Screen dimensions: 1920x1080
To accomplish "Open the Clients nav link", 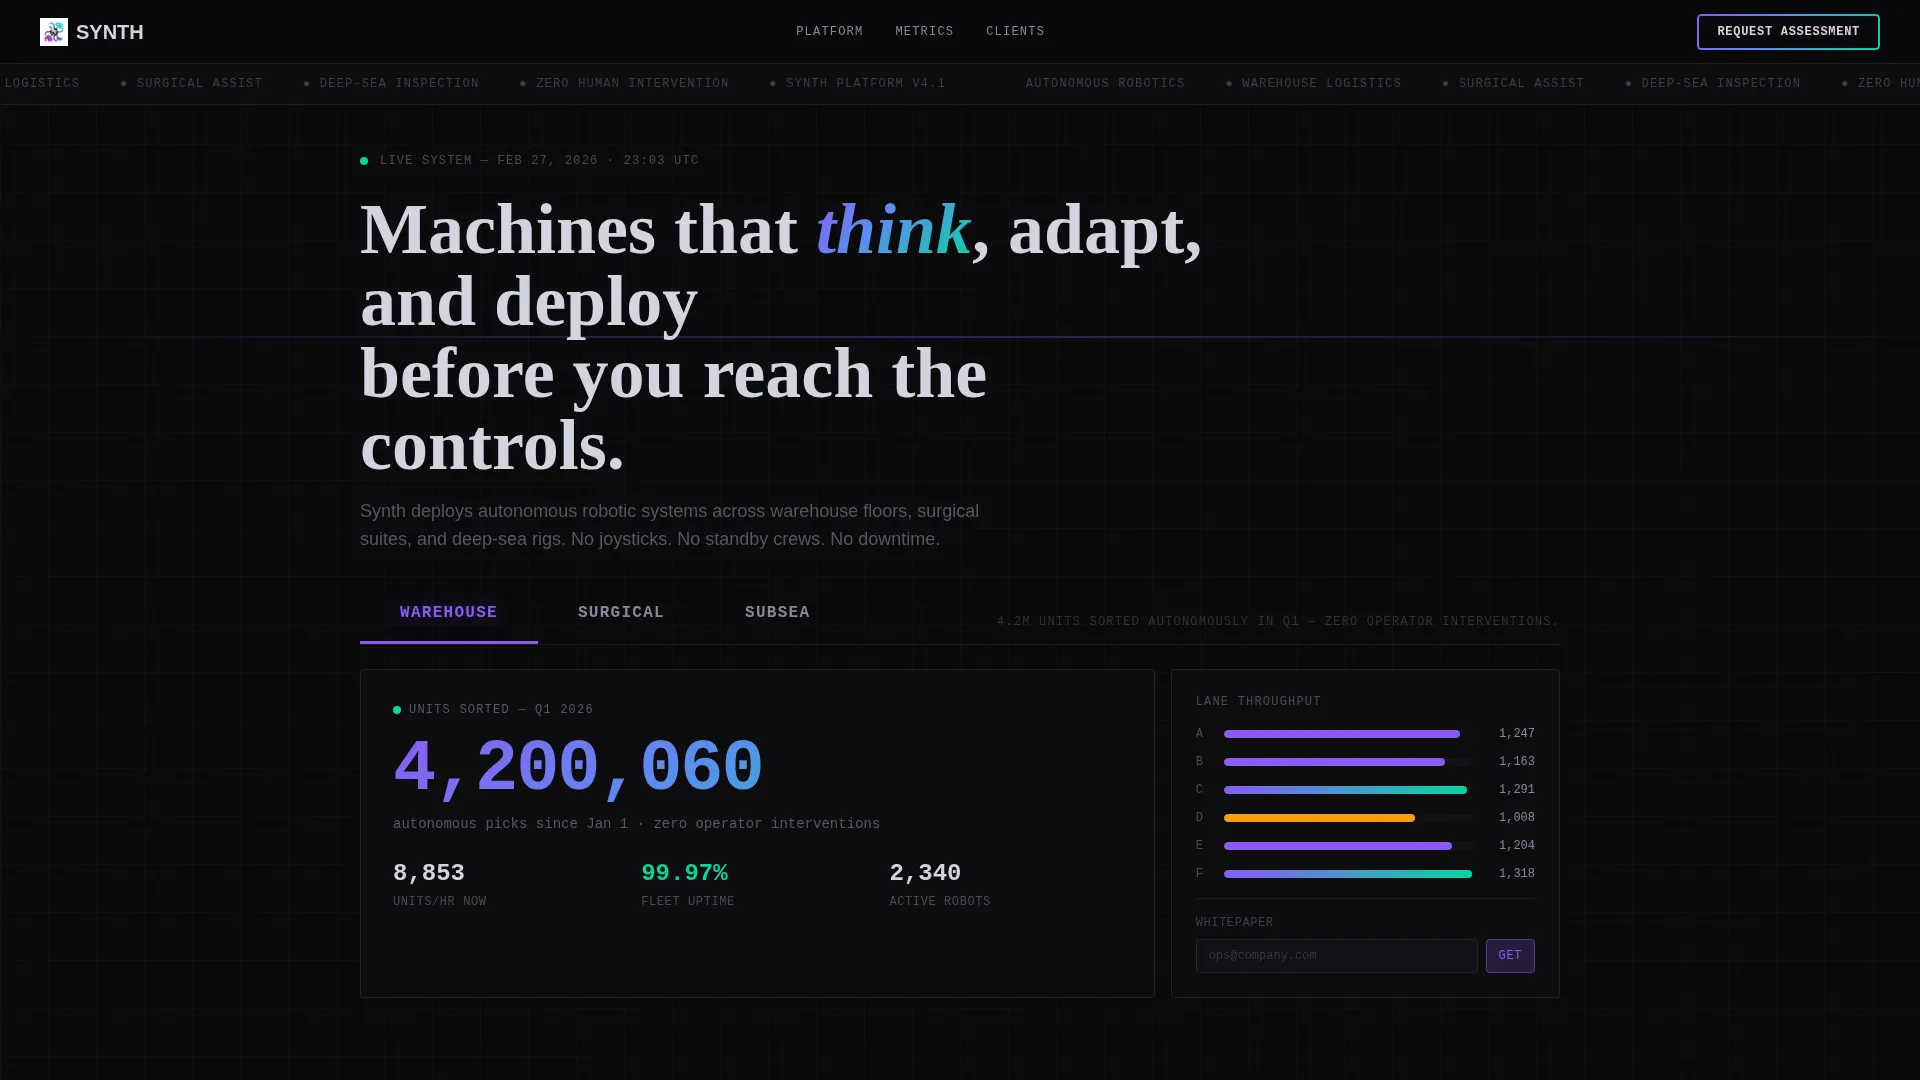I will pyautogui.click(x=1015, y=32).
